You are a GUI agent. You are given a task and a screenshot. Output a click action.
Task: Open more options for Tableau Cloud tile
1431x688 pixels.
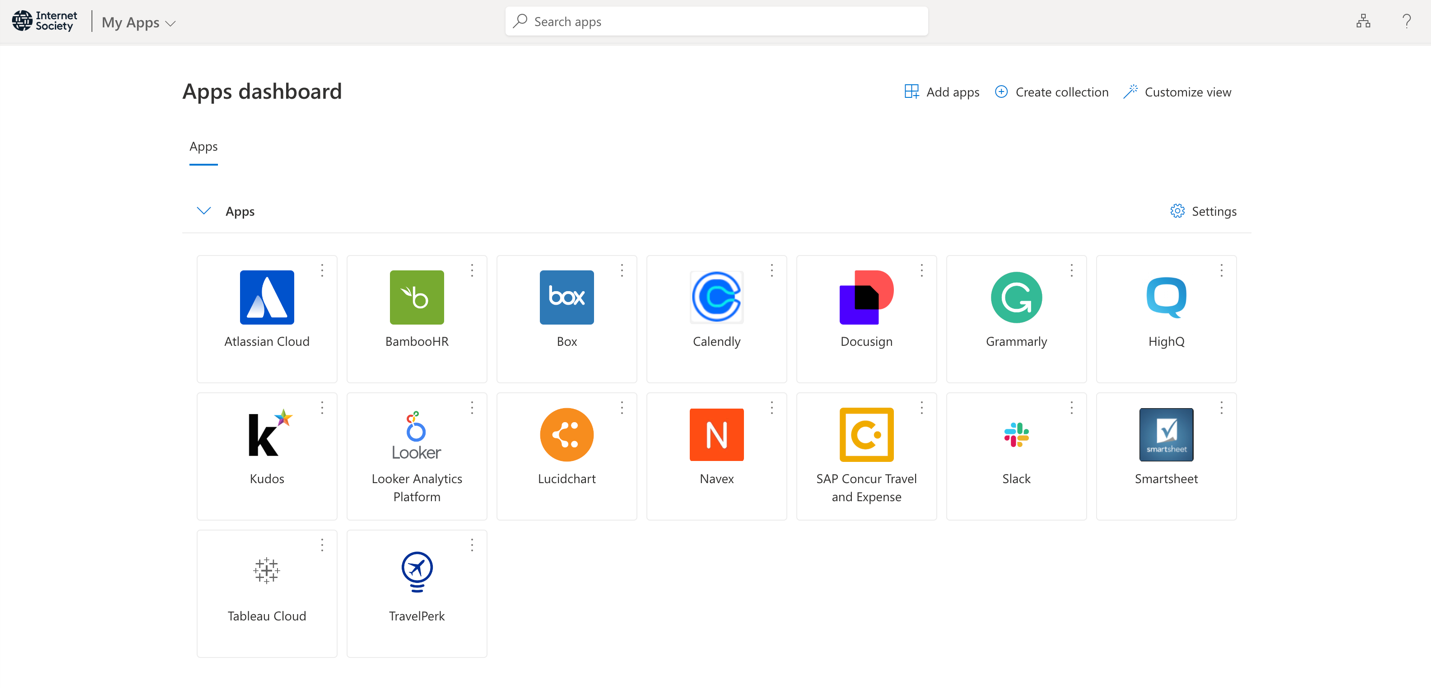322,544
